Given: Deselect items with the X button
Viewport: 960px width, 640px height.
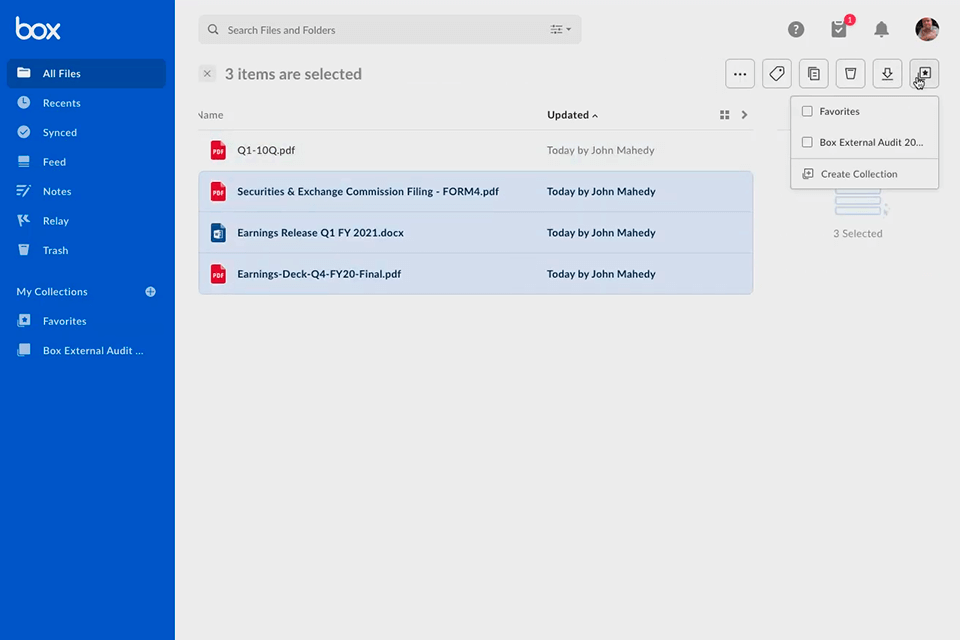Looking at the screenshot, I should [x=207, y=73].
